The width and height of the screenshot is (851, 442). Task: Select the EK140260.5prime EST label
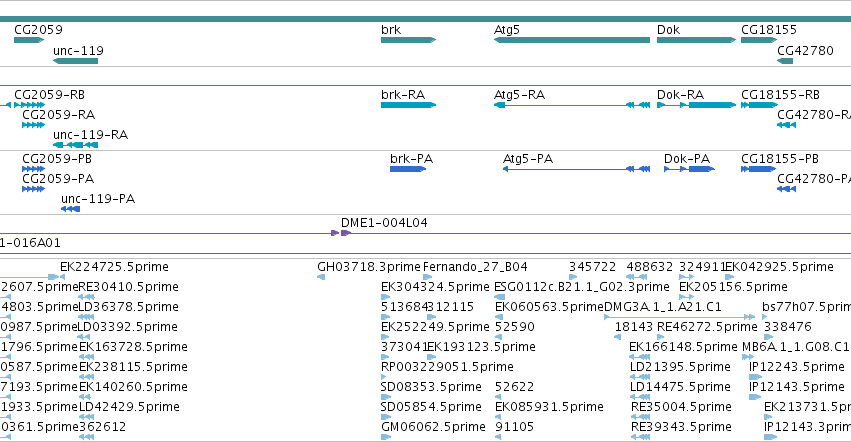(x=134, y=387)
